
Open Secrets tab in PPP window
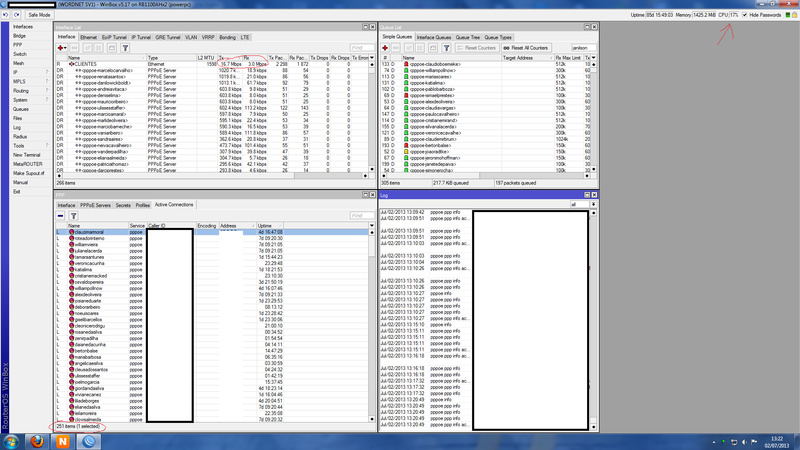pos(123,205)
